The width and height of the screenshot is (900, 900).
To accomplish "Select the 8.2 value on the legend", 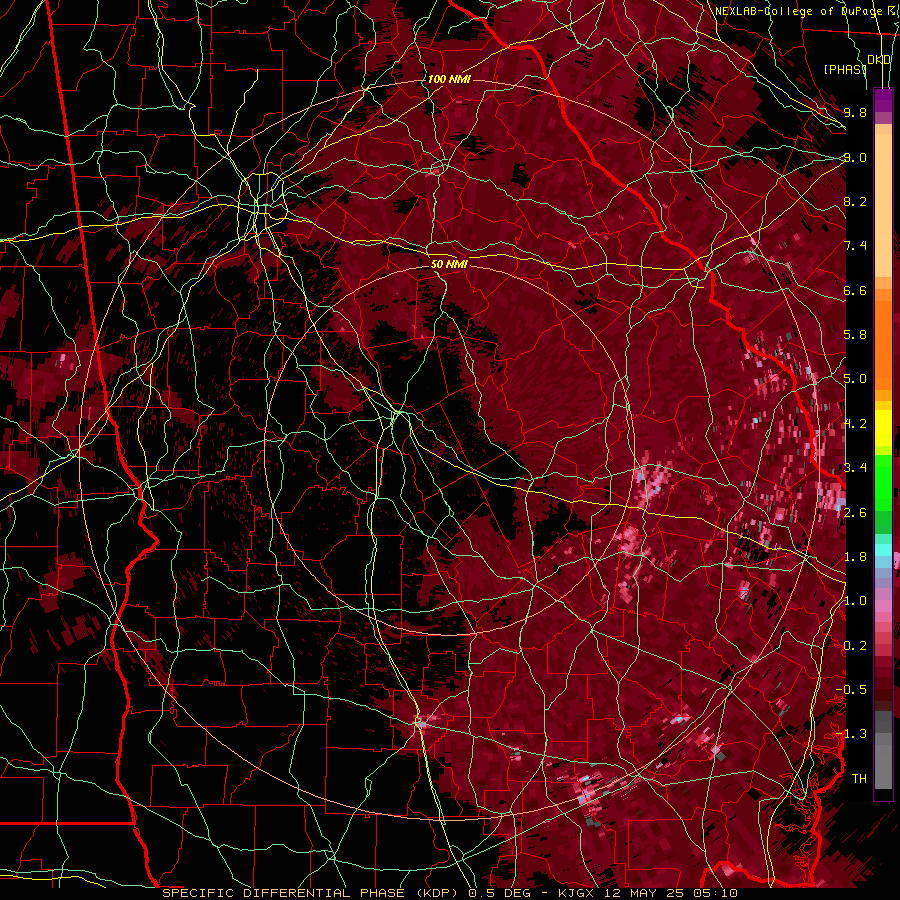I will (x=855, y=201).
